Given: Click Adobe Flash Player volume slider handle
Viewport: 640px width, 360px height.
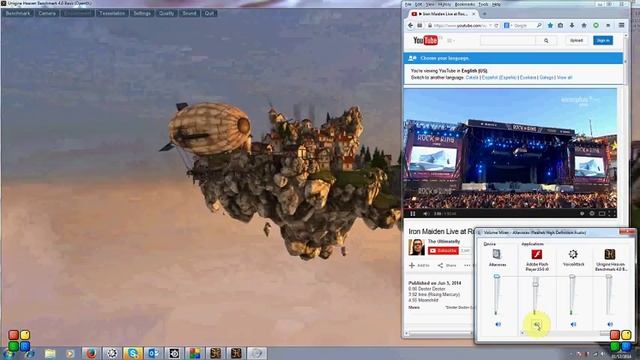Looking at the screenshot, I should (536, 283).
